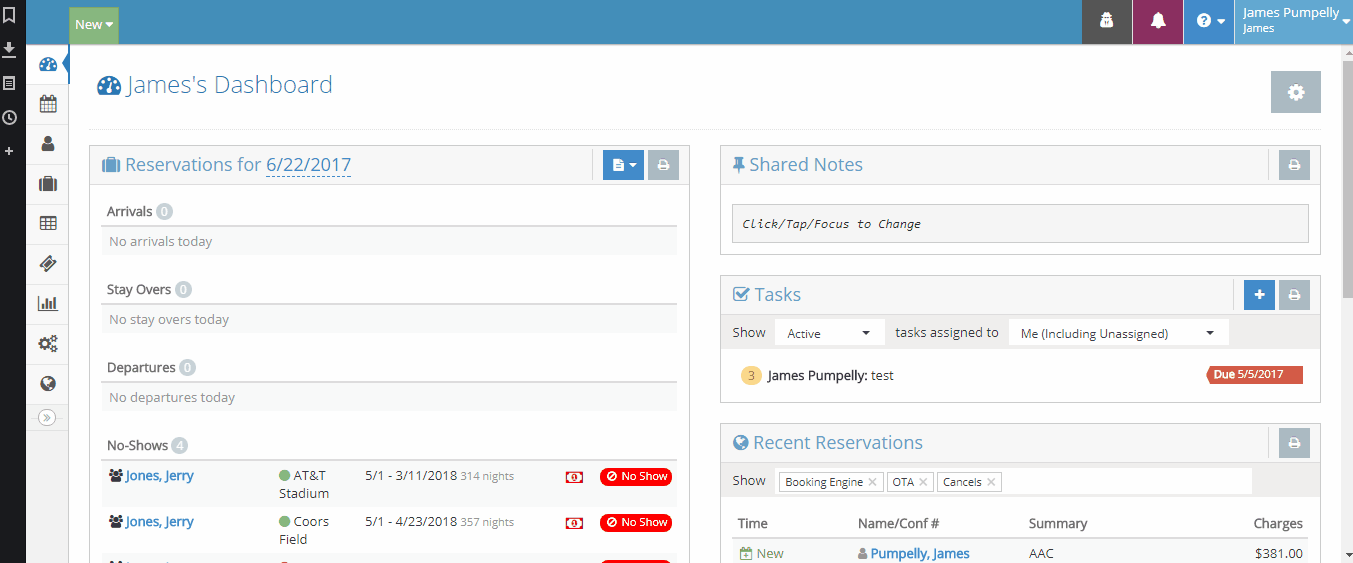Open the help question mark menu
This screenshot has width=1353, height=563.
point(1209,21)
